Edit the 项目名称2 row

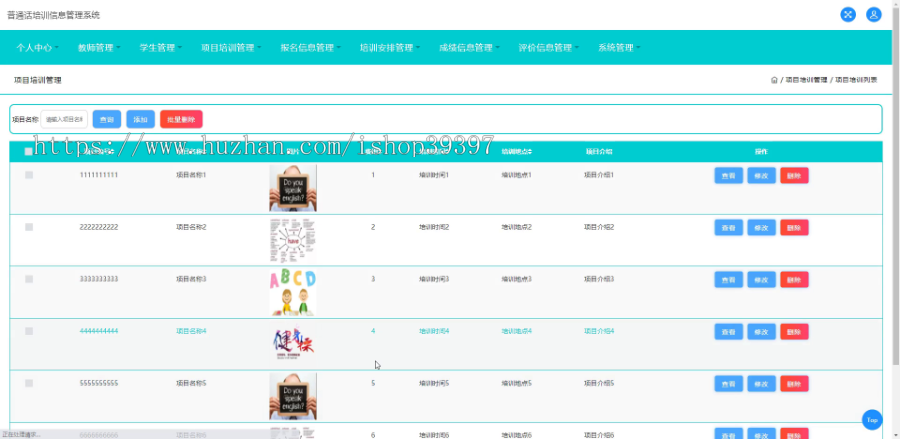click(761, 227)
